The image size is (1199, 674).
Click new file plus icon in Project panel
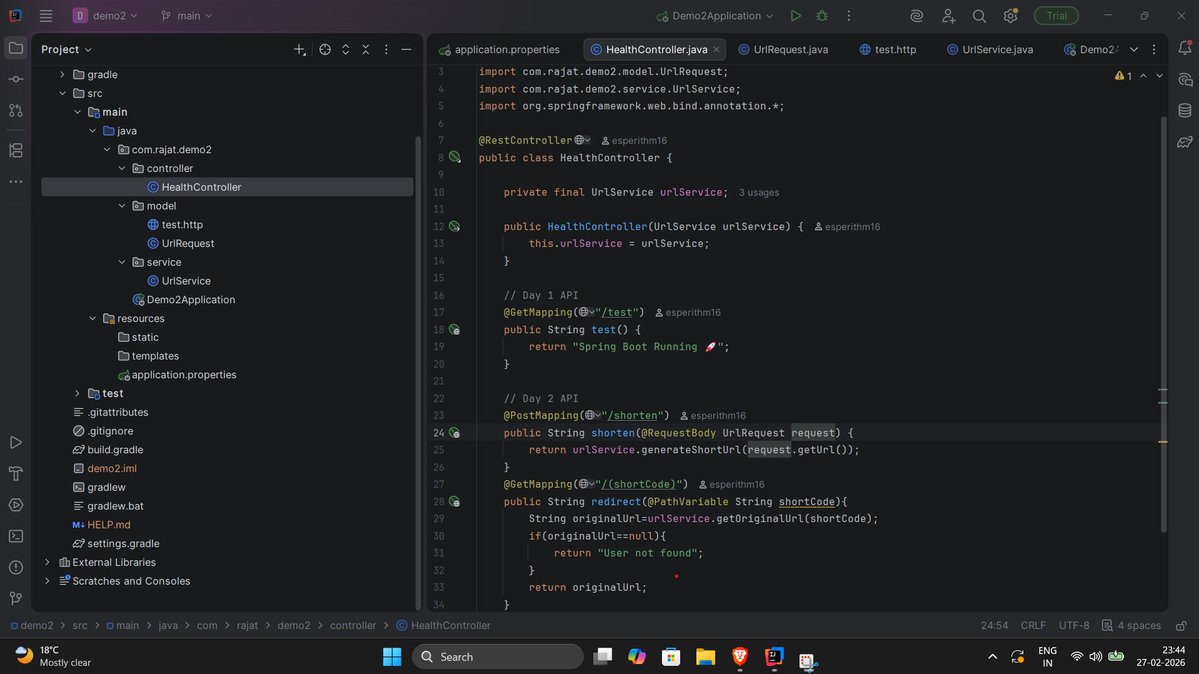tap(299, 49)
